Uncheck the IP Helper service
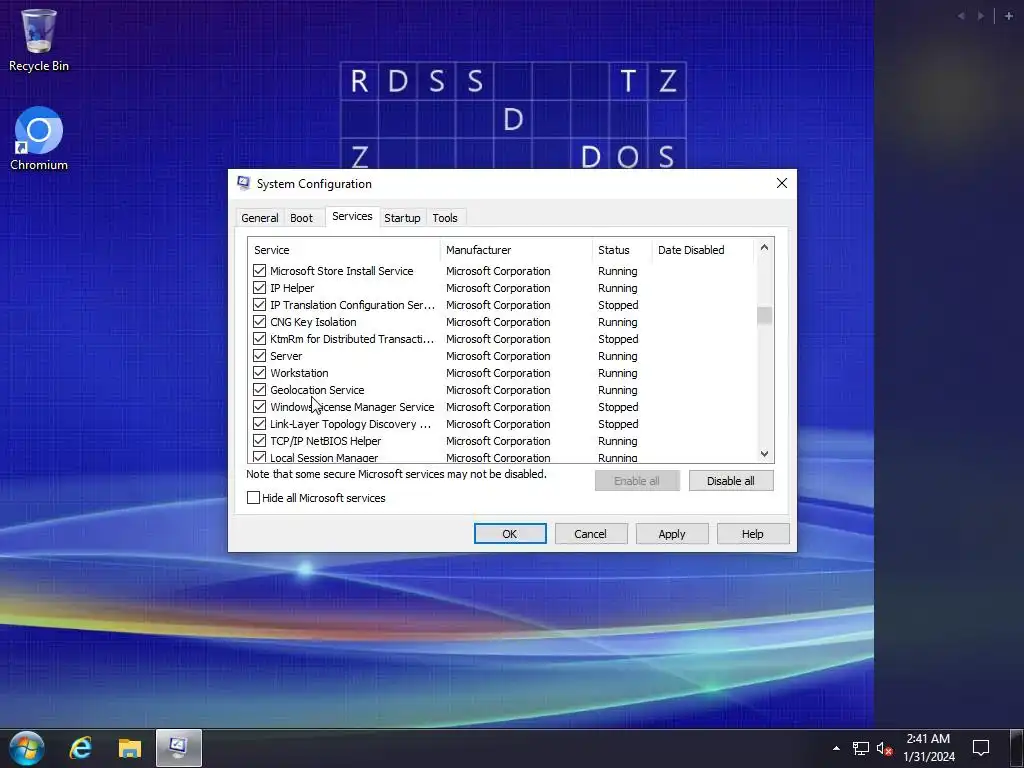Viewport: 1024px width, 768px height. (259, 287)
